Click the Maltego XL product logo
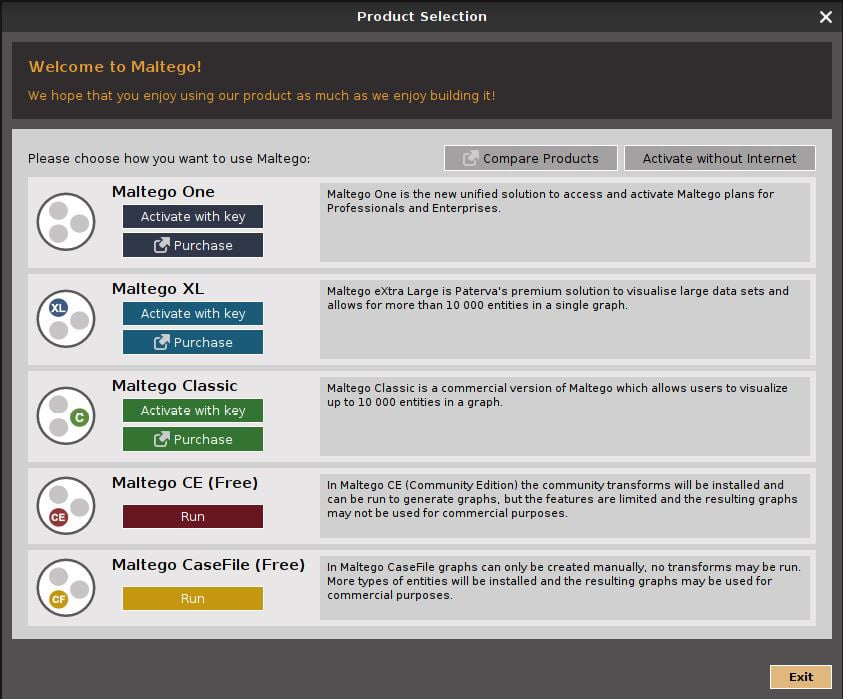The image size is (843, 699). (66, 319)
